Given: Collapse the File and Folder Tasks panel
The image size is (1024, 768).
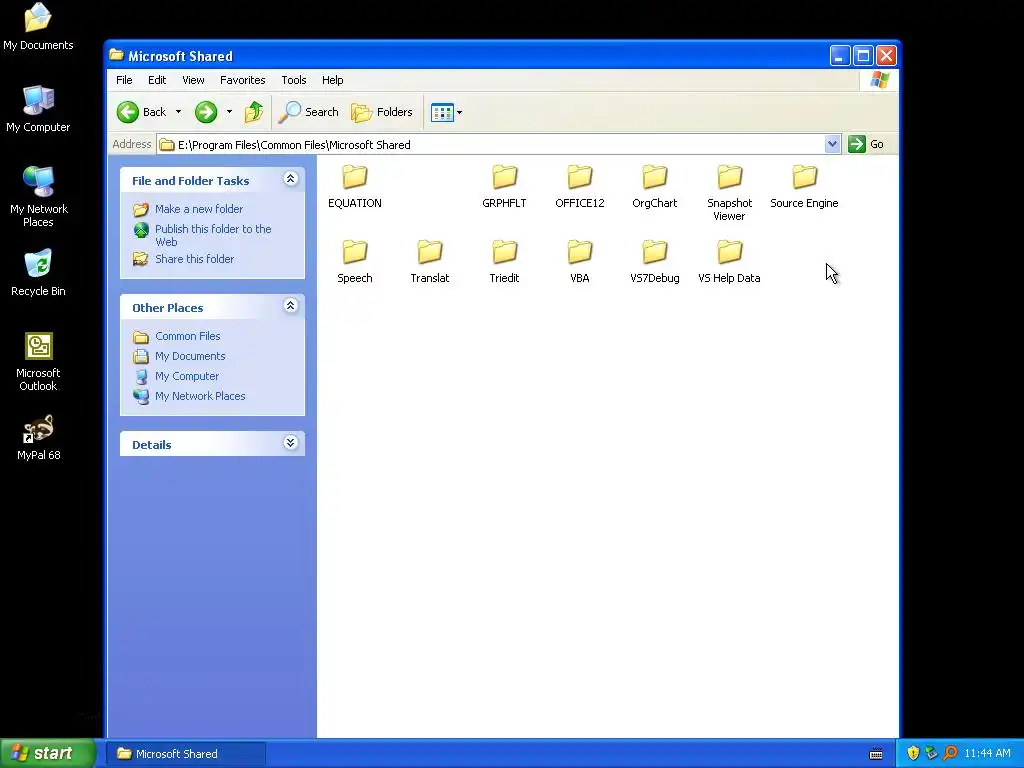Looking at the screenshot, I should [x=291, y=179].
